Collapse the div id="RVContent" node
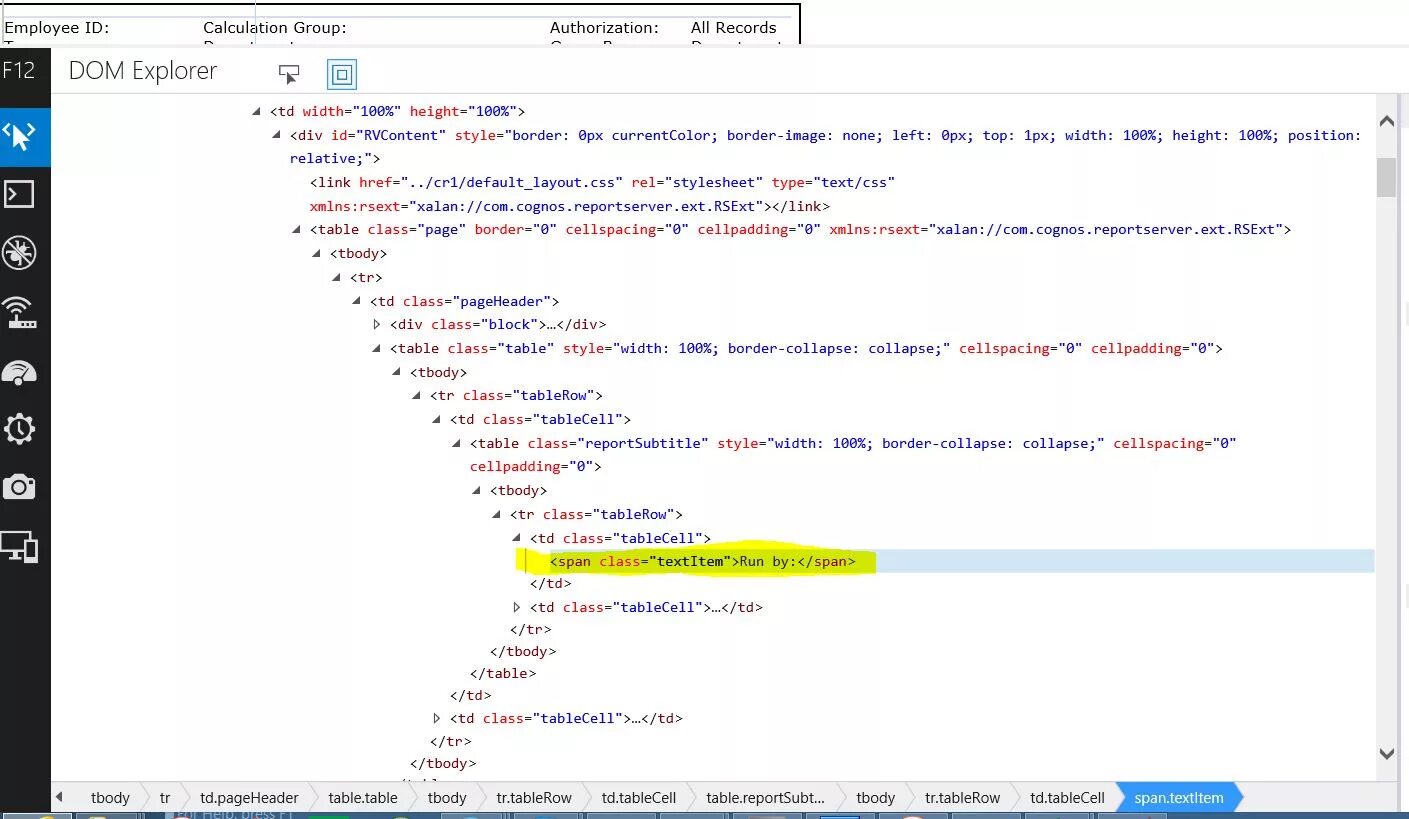 click(x=277, y=136)
